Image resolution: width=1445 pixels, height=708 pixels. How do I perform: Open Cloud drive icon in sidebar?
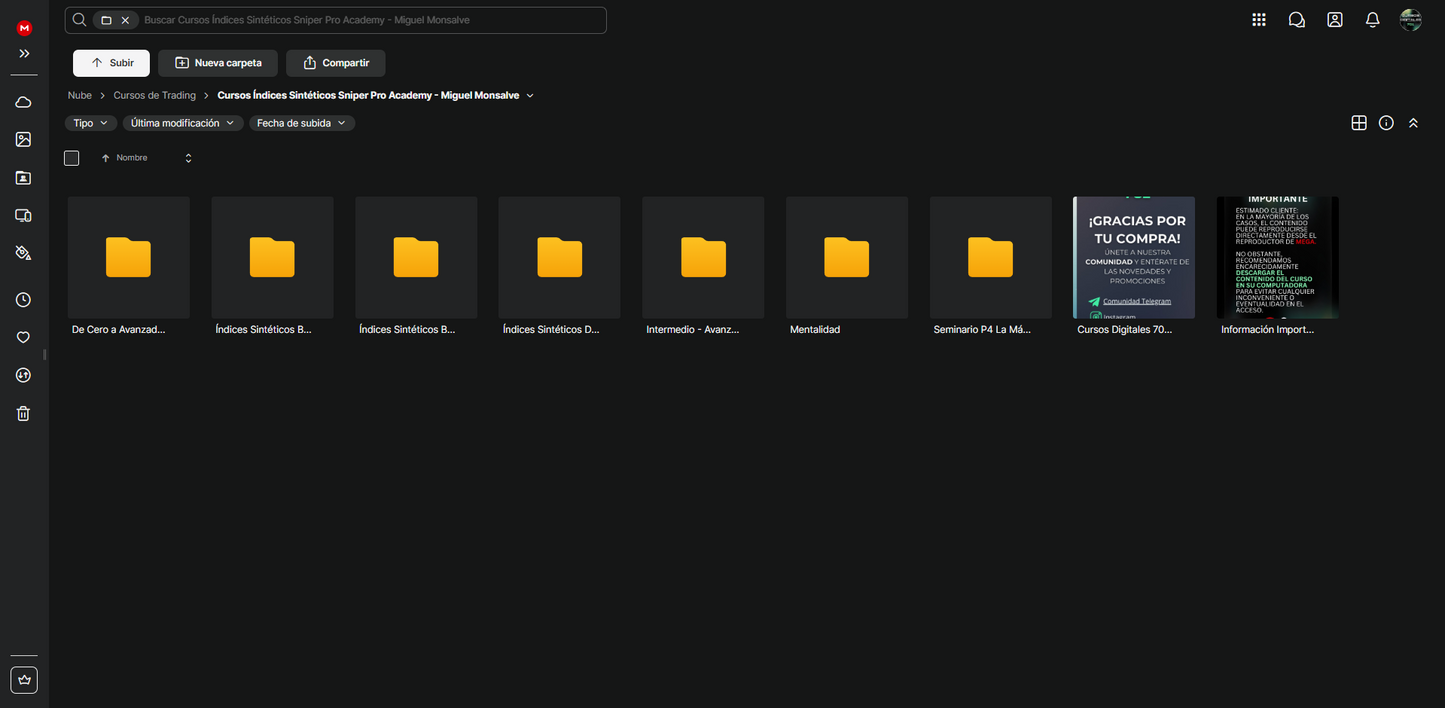[x=24, y=102]
